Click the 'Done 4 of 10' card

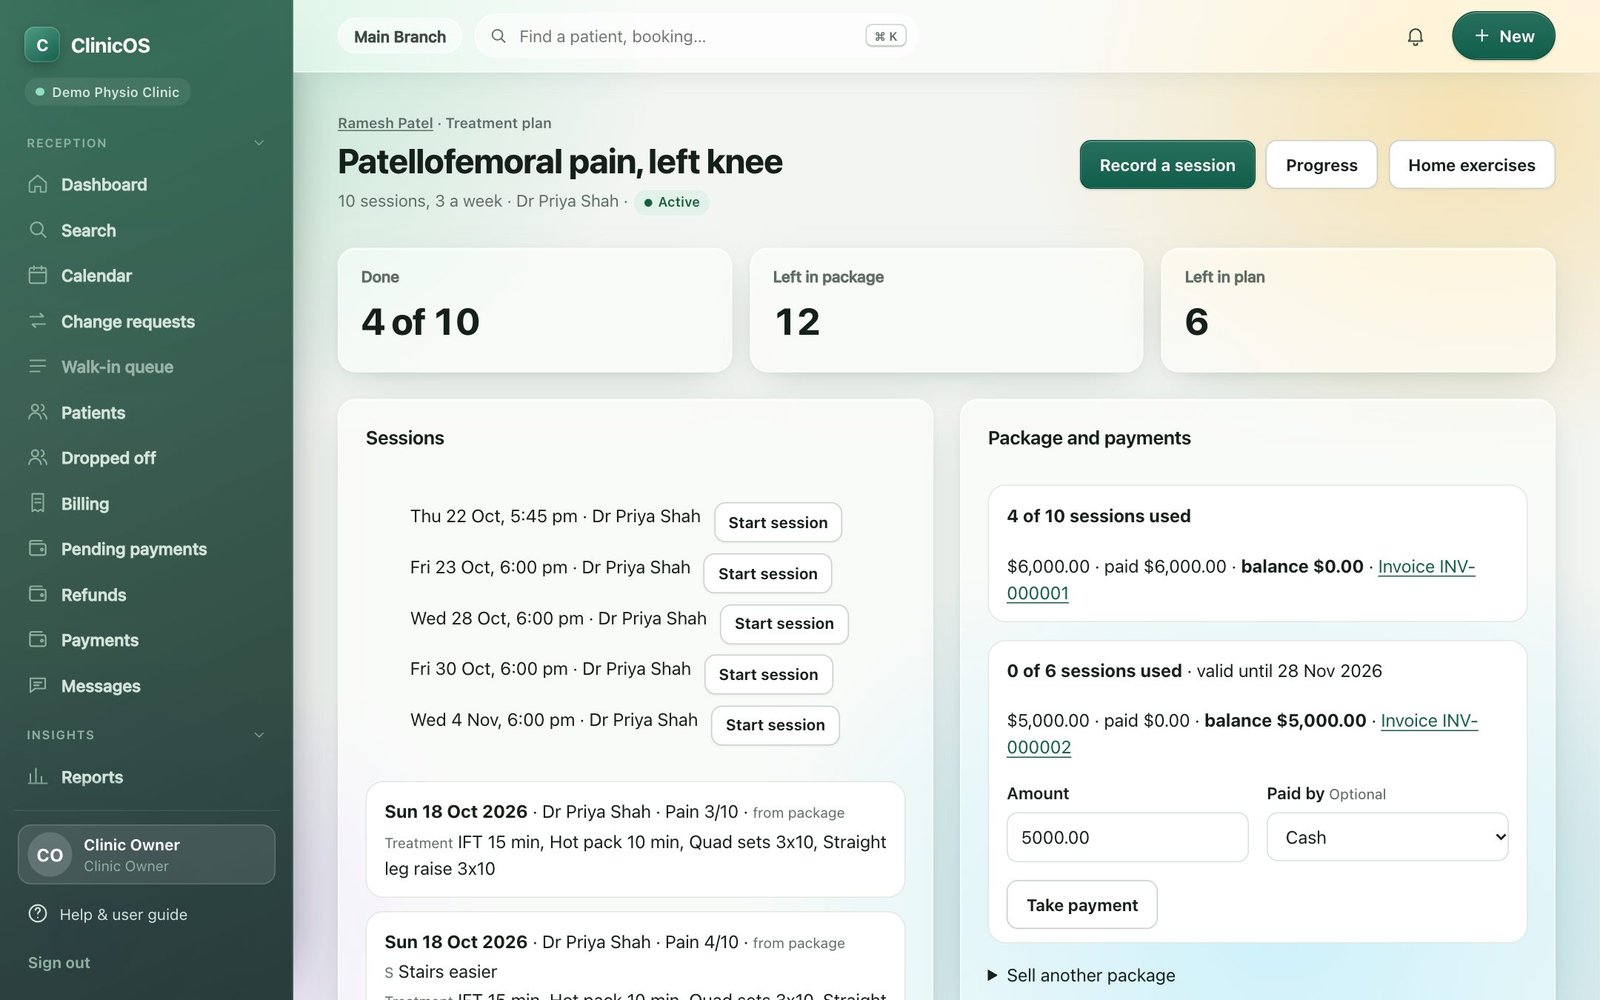535,310
